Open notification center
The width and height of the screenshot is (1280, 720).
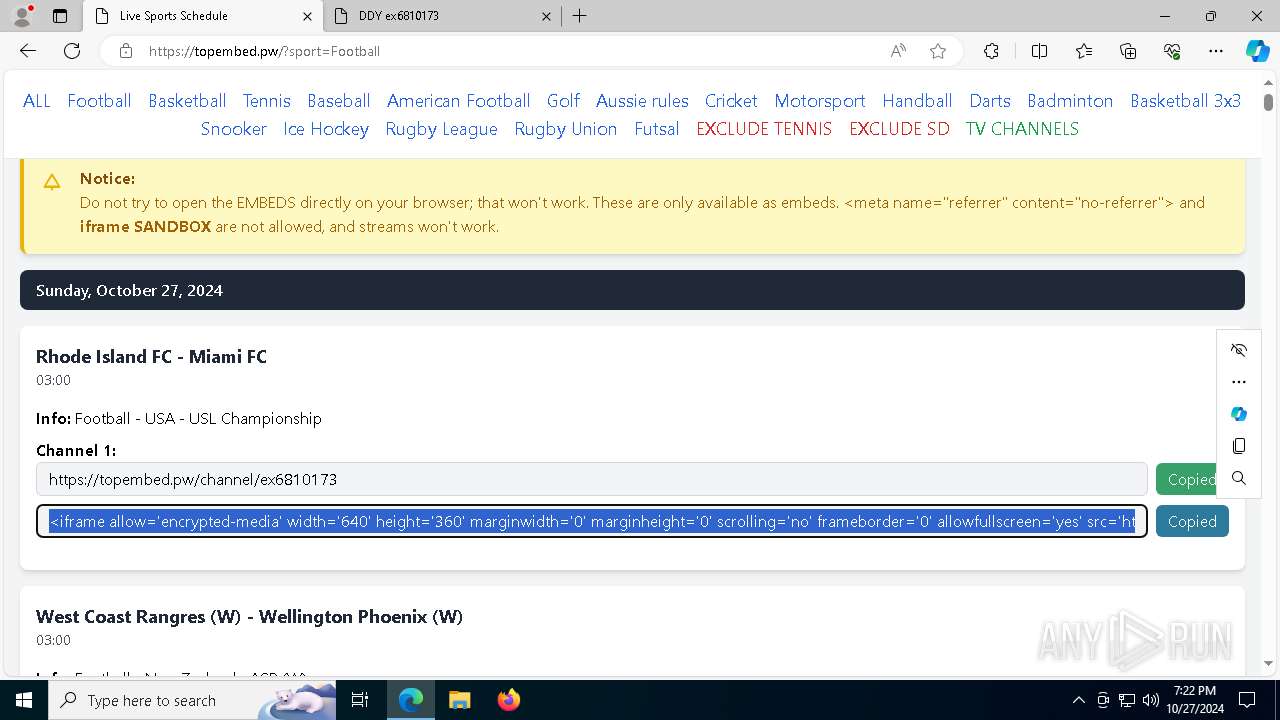coord(1247,700)
